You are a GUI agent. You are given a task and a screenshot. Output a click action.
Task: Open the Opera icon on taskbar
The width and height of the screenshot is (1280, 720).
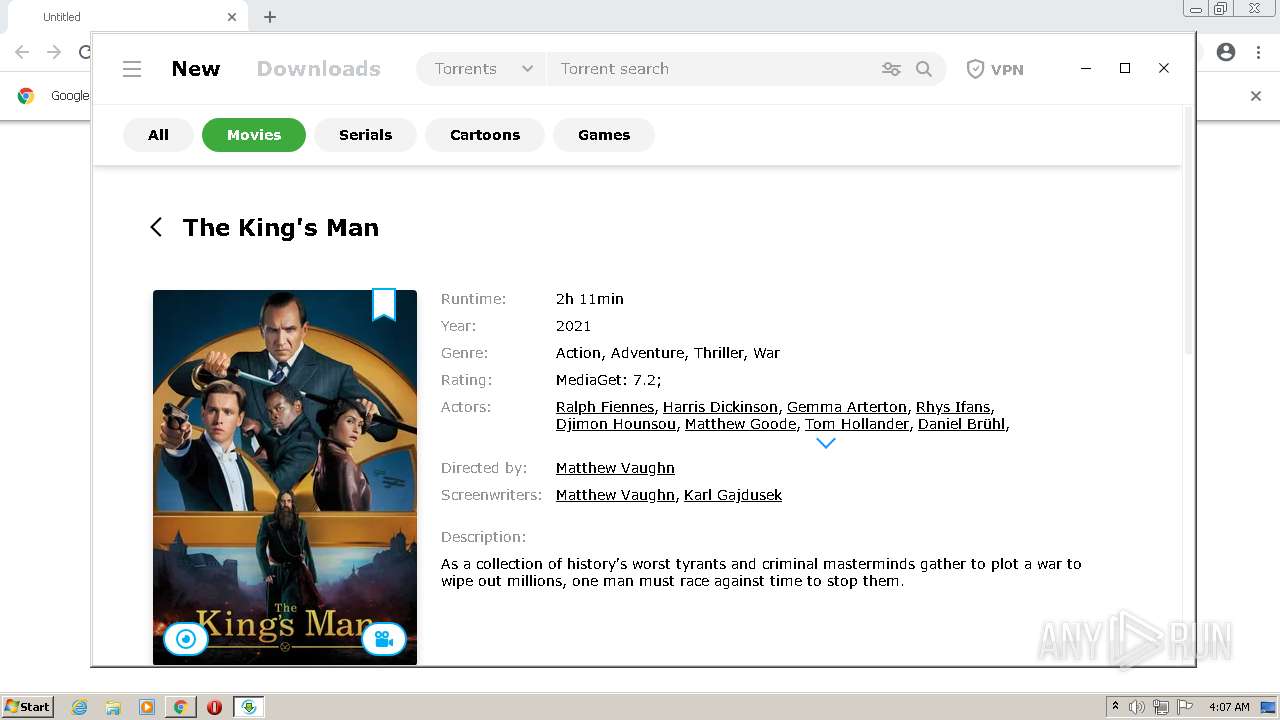click(x=214, y=707)
